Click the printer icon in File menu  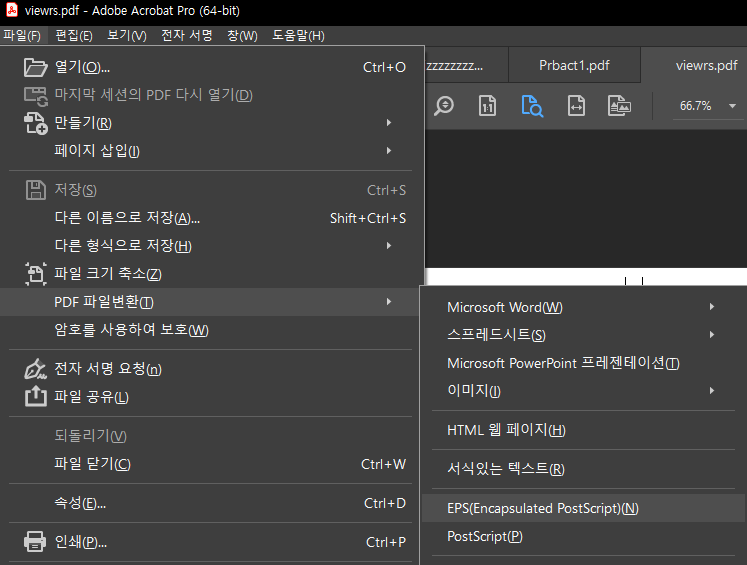(35, 542)
